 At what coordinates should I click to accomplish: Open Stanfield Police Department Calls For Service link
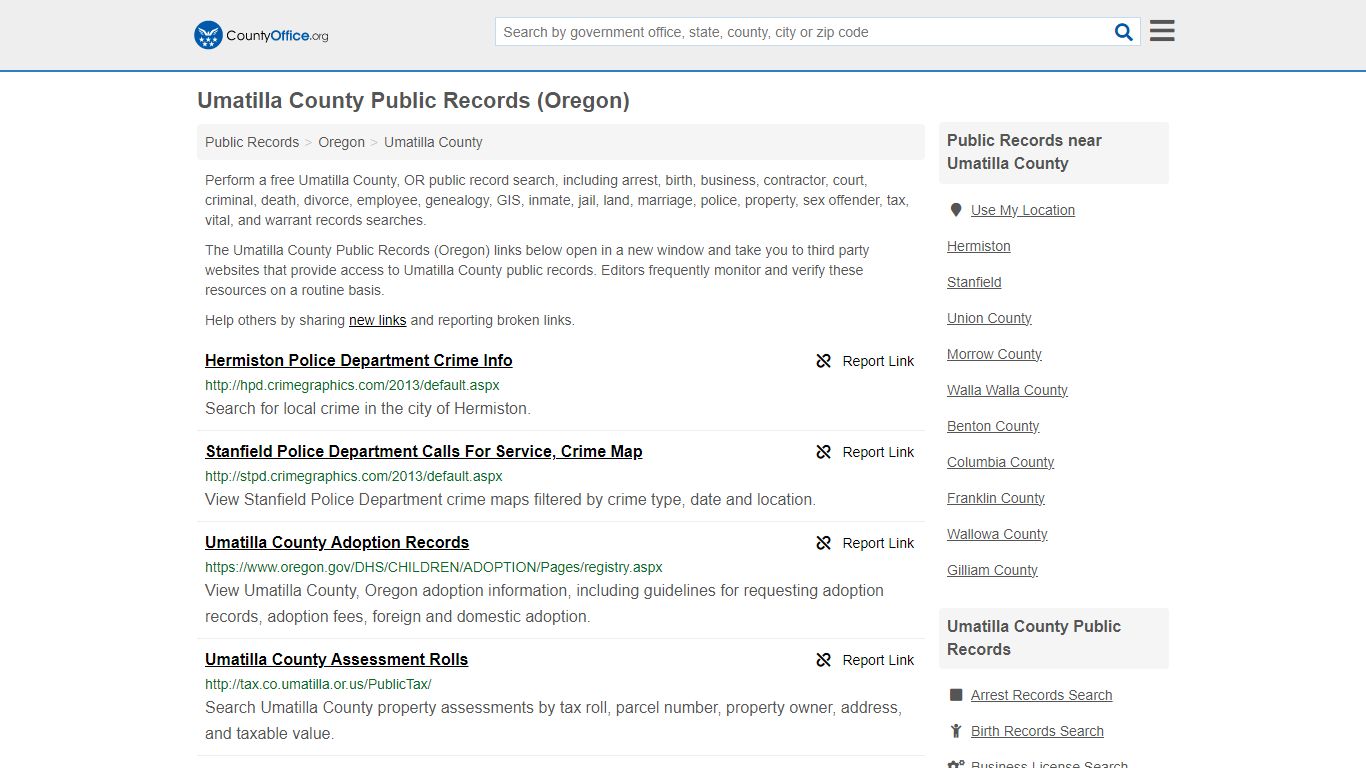(x=424, y=451)
